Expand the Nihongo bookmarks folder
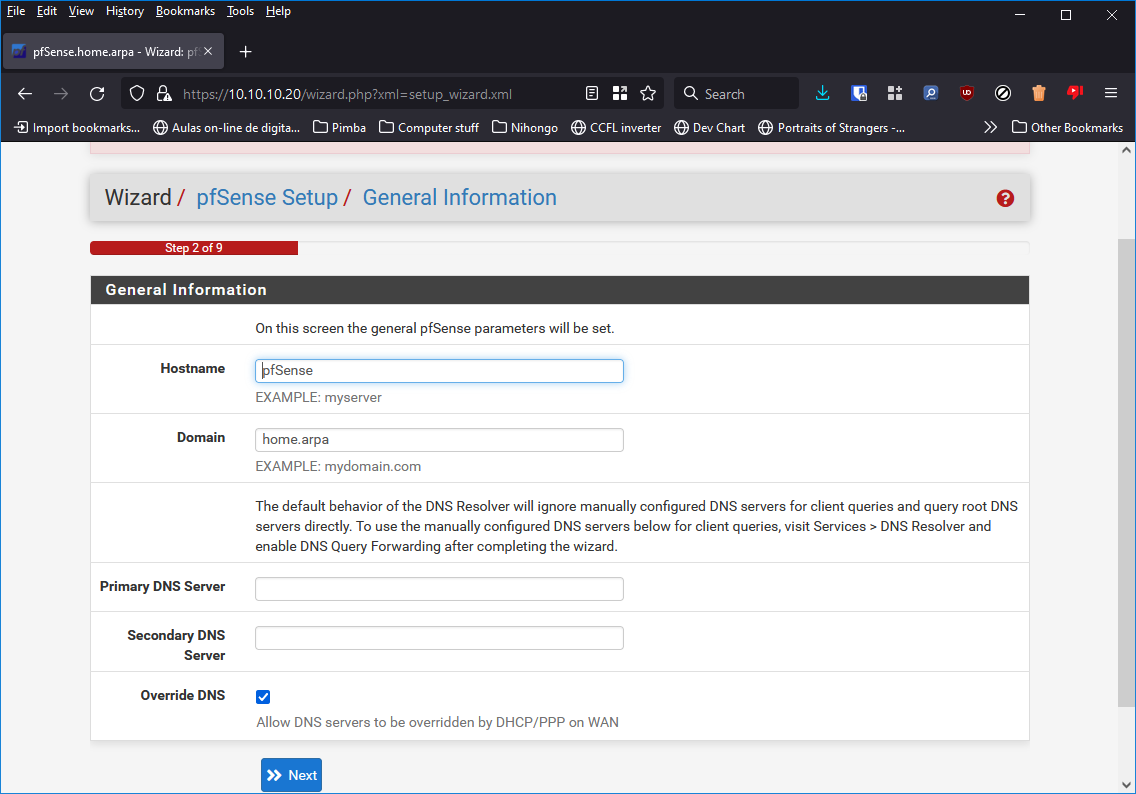The height and width of the screenshot is (794, 1136). [524, 127]
